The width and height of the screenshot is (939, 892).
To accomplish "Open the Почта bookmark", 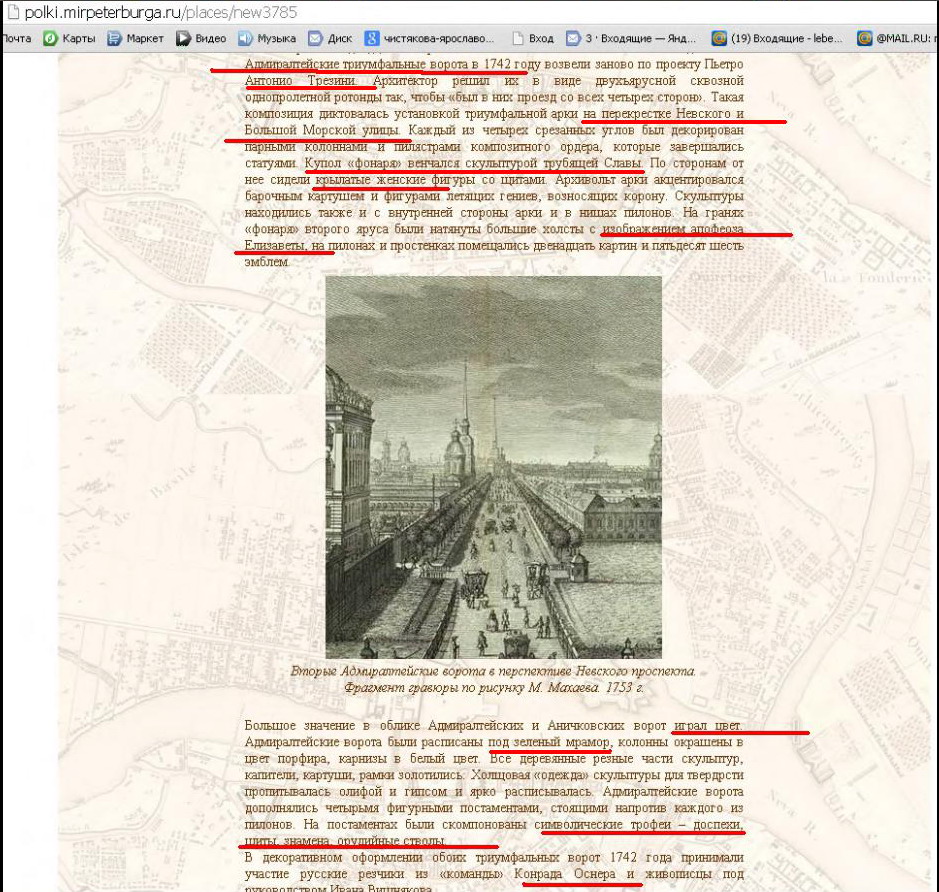I will (x=16, y=38).
